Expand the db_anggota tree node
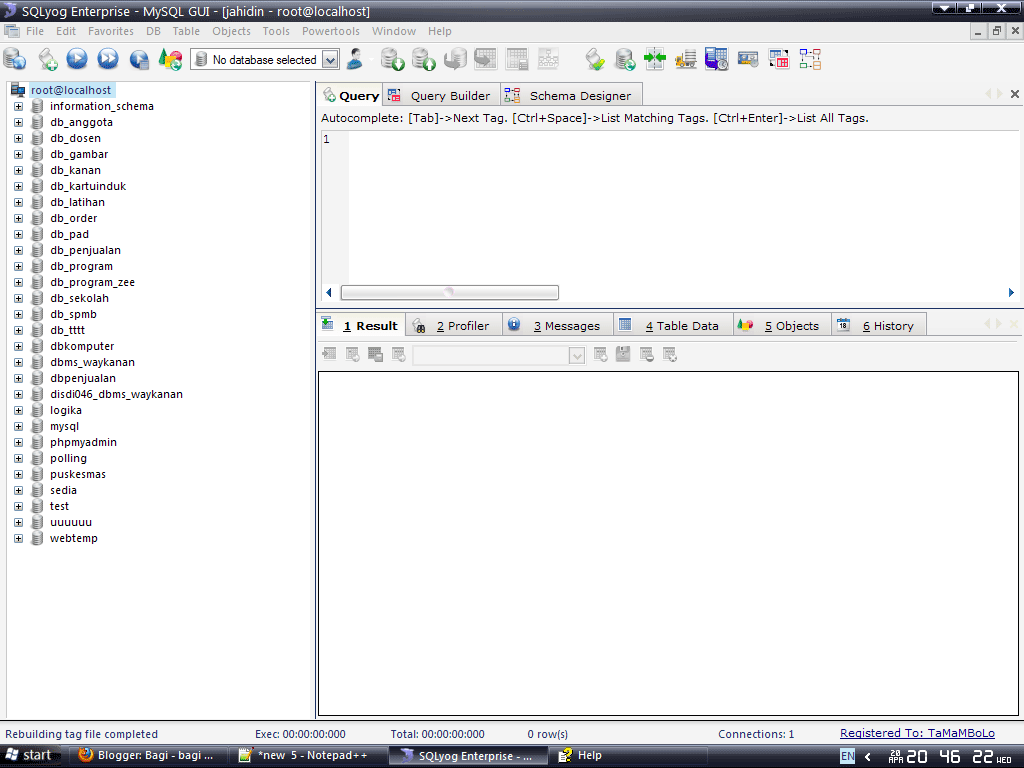 (18, 122)
